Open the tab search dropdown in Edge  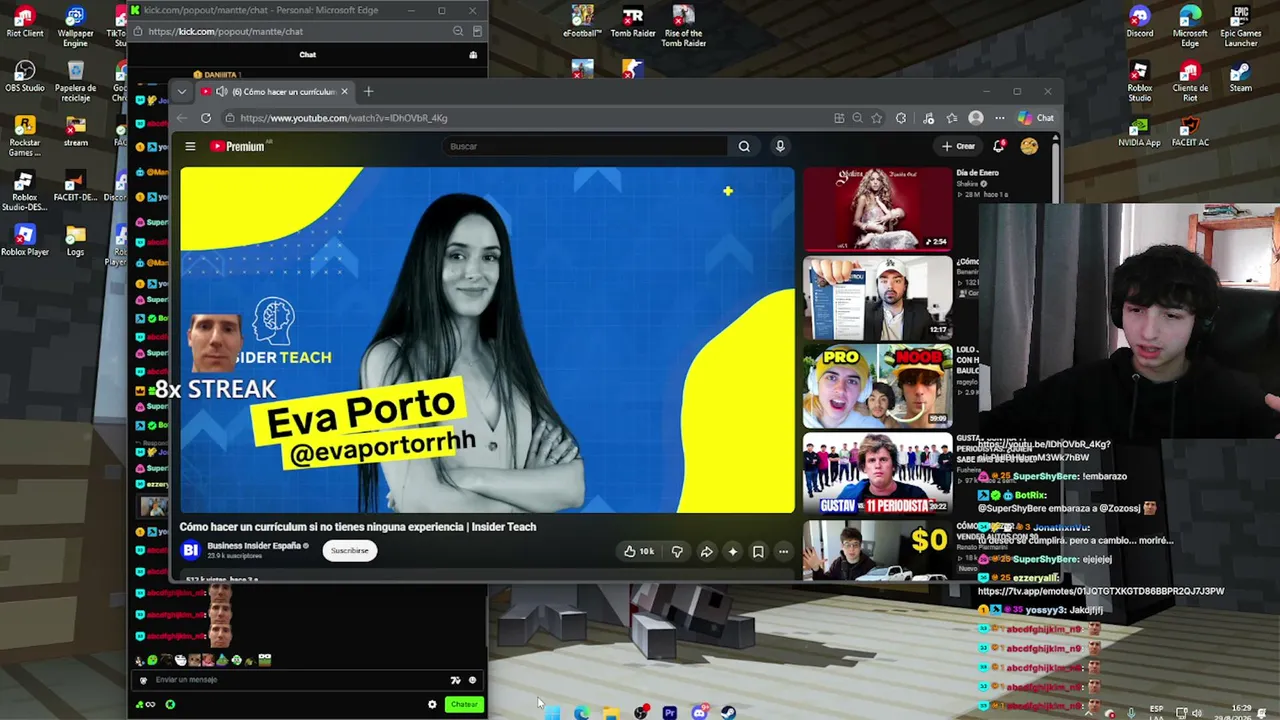pos(182,92)
